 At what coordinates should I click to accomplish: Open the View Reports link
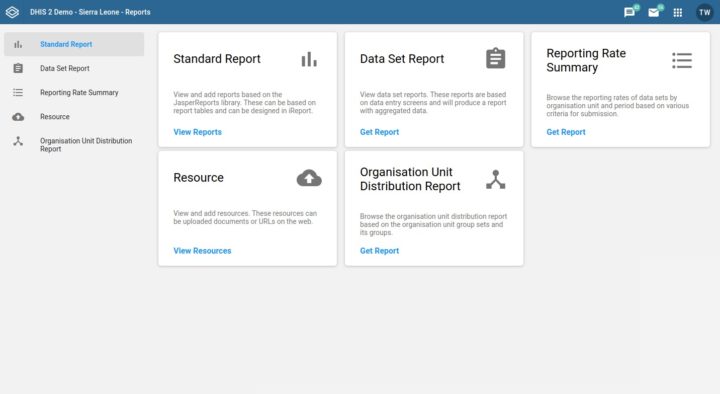tap(197, 132)
